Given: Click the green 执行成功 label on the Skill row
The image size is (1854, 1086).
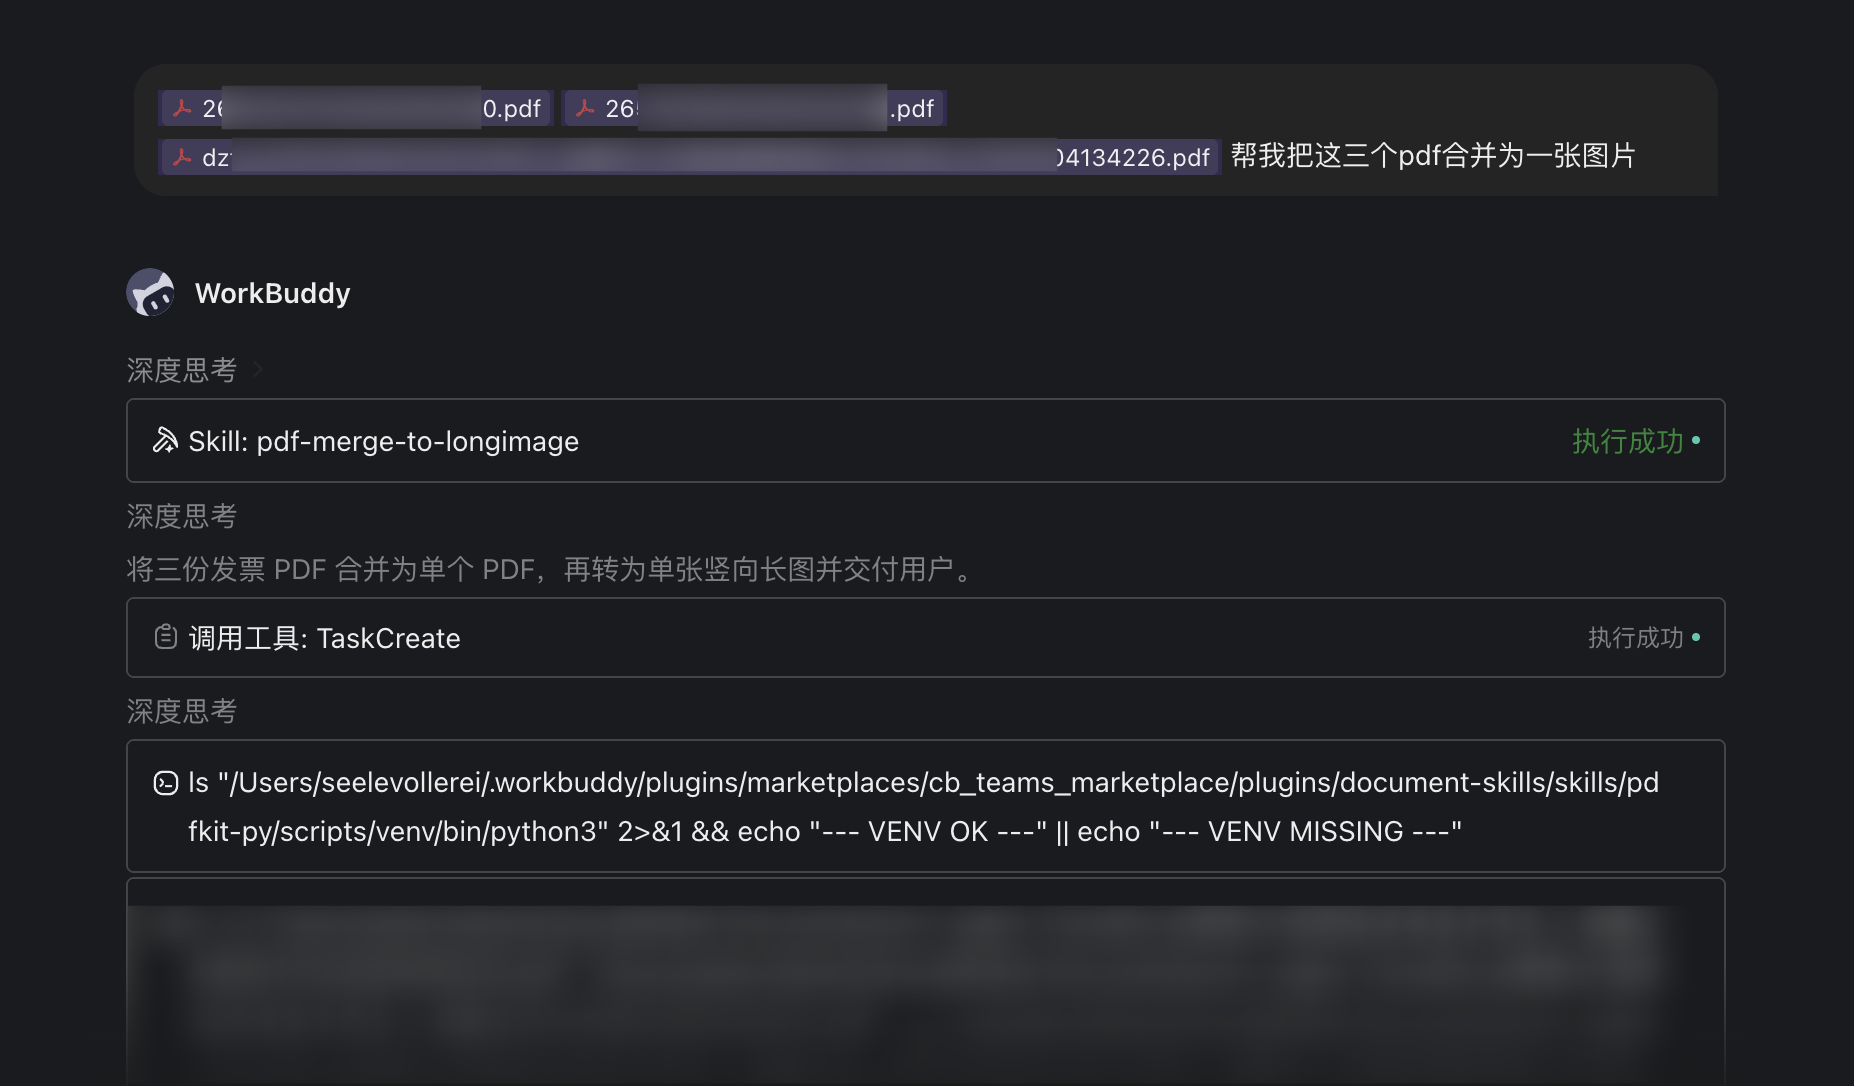Looking at the screenshot, I should 1628,441.
